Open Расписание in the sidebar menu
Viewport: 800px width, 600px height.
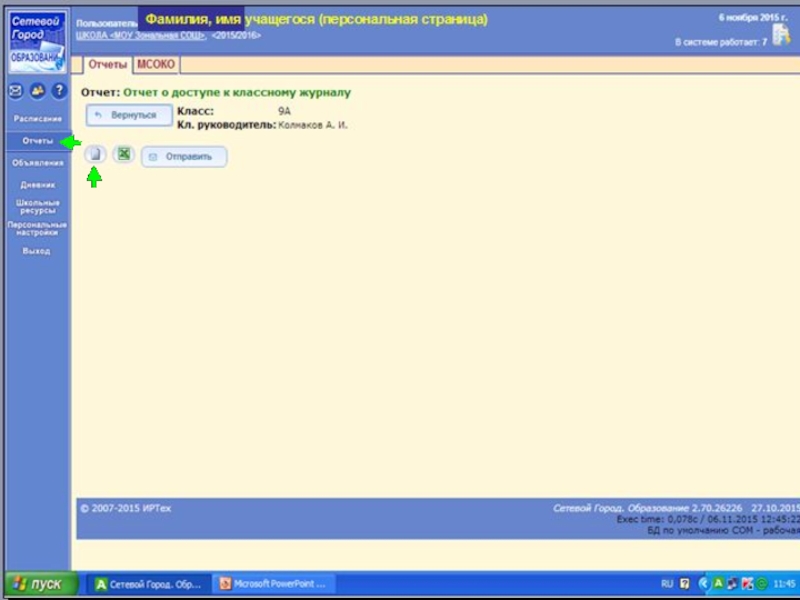click(x=37, y=119)
